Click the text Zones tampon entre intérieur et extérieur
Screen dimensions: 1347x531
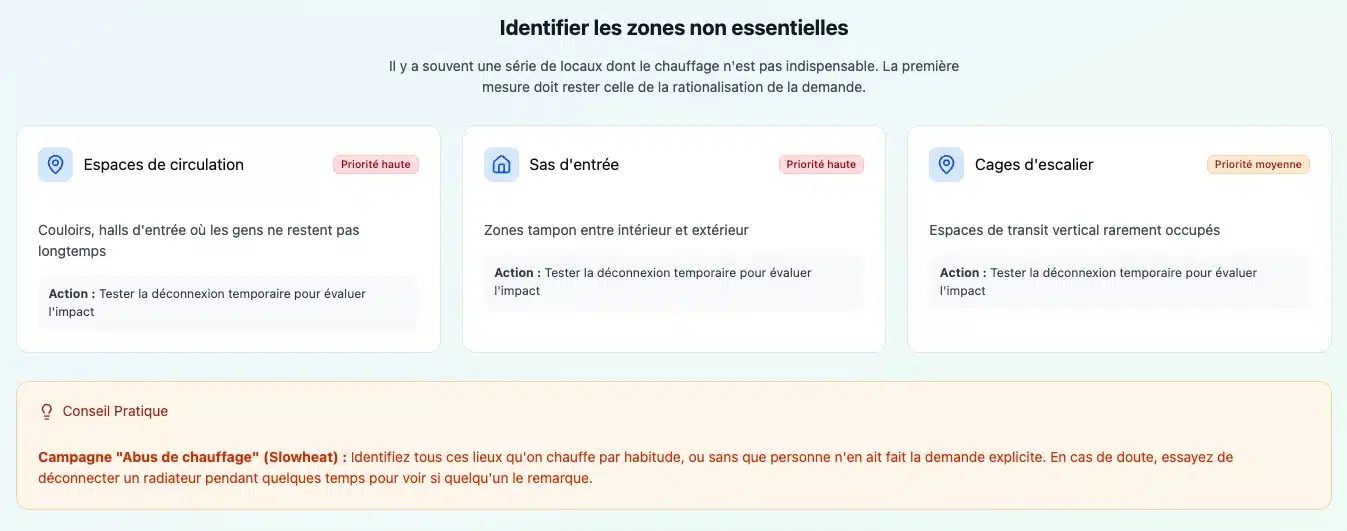[x=616, y=230]
